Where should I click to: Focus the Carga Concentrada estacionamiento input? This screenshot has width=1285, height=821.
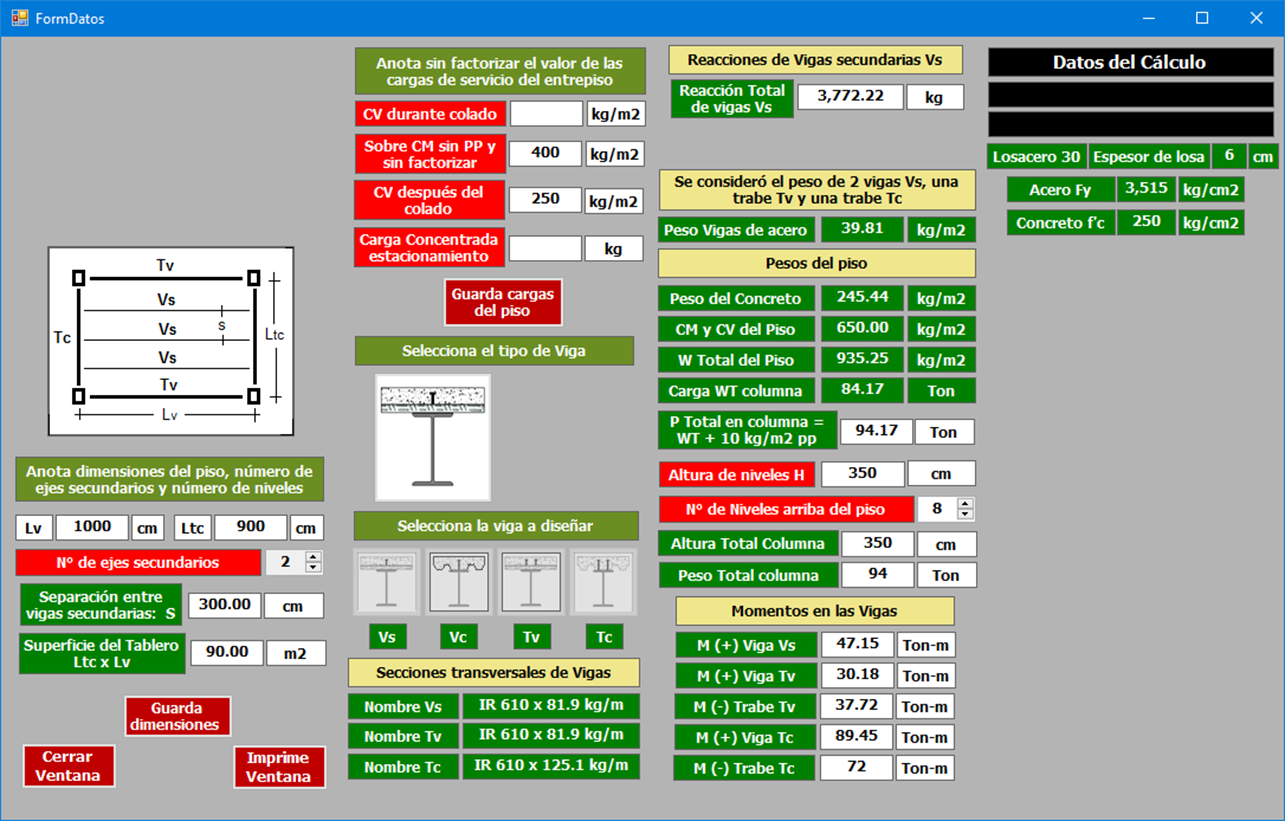coord(545,248)
